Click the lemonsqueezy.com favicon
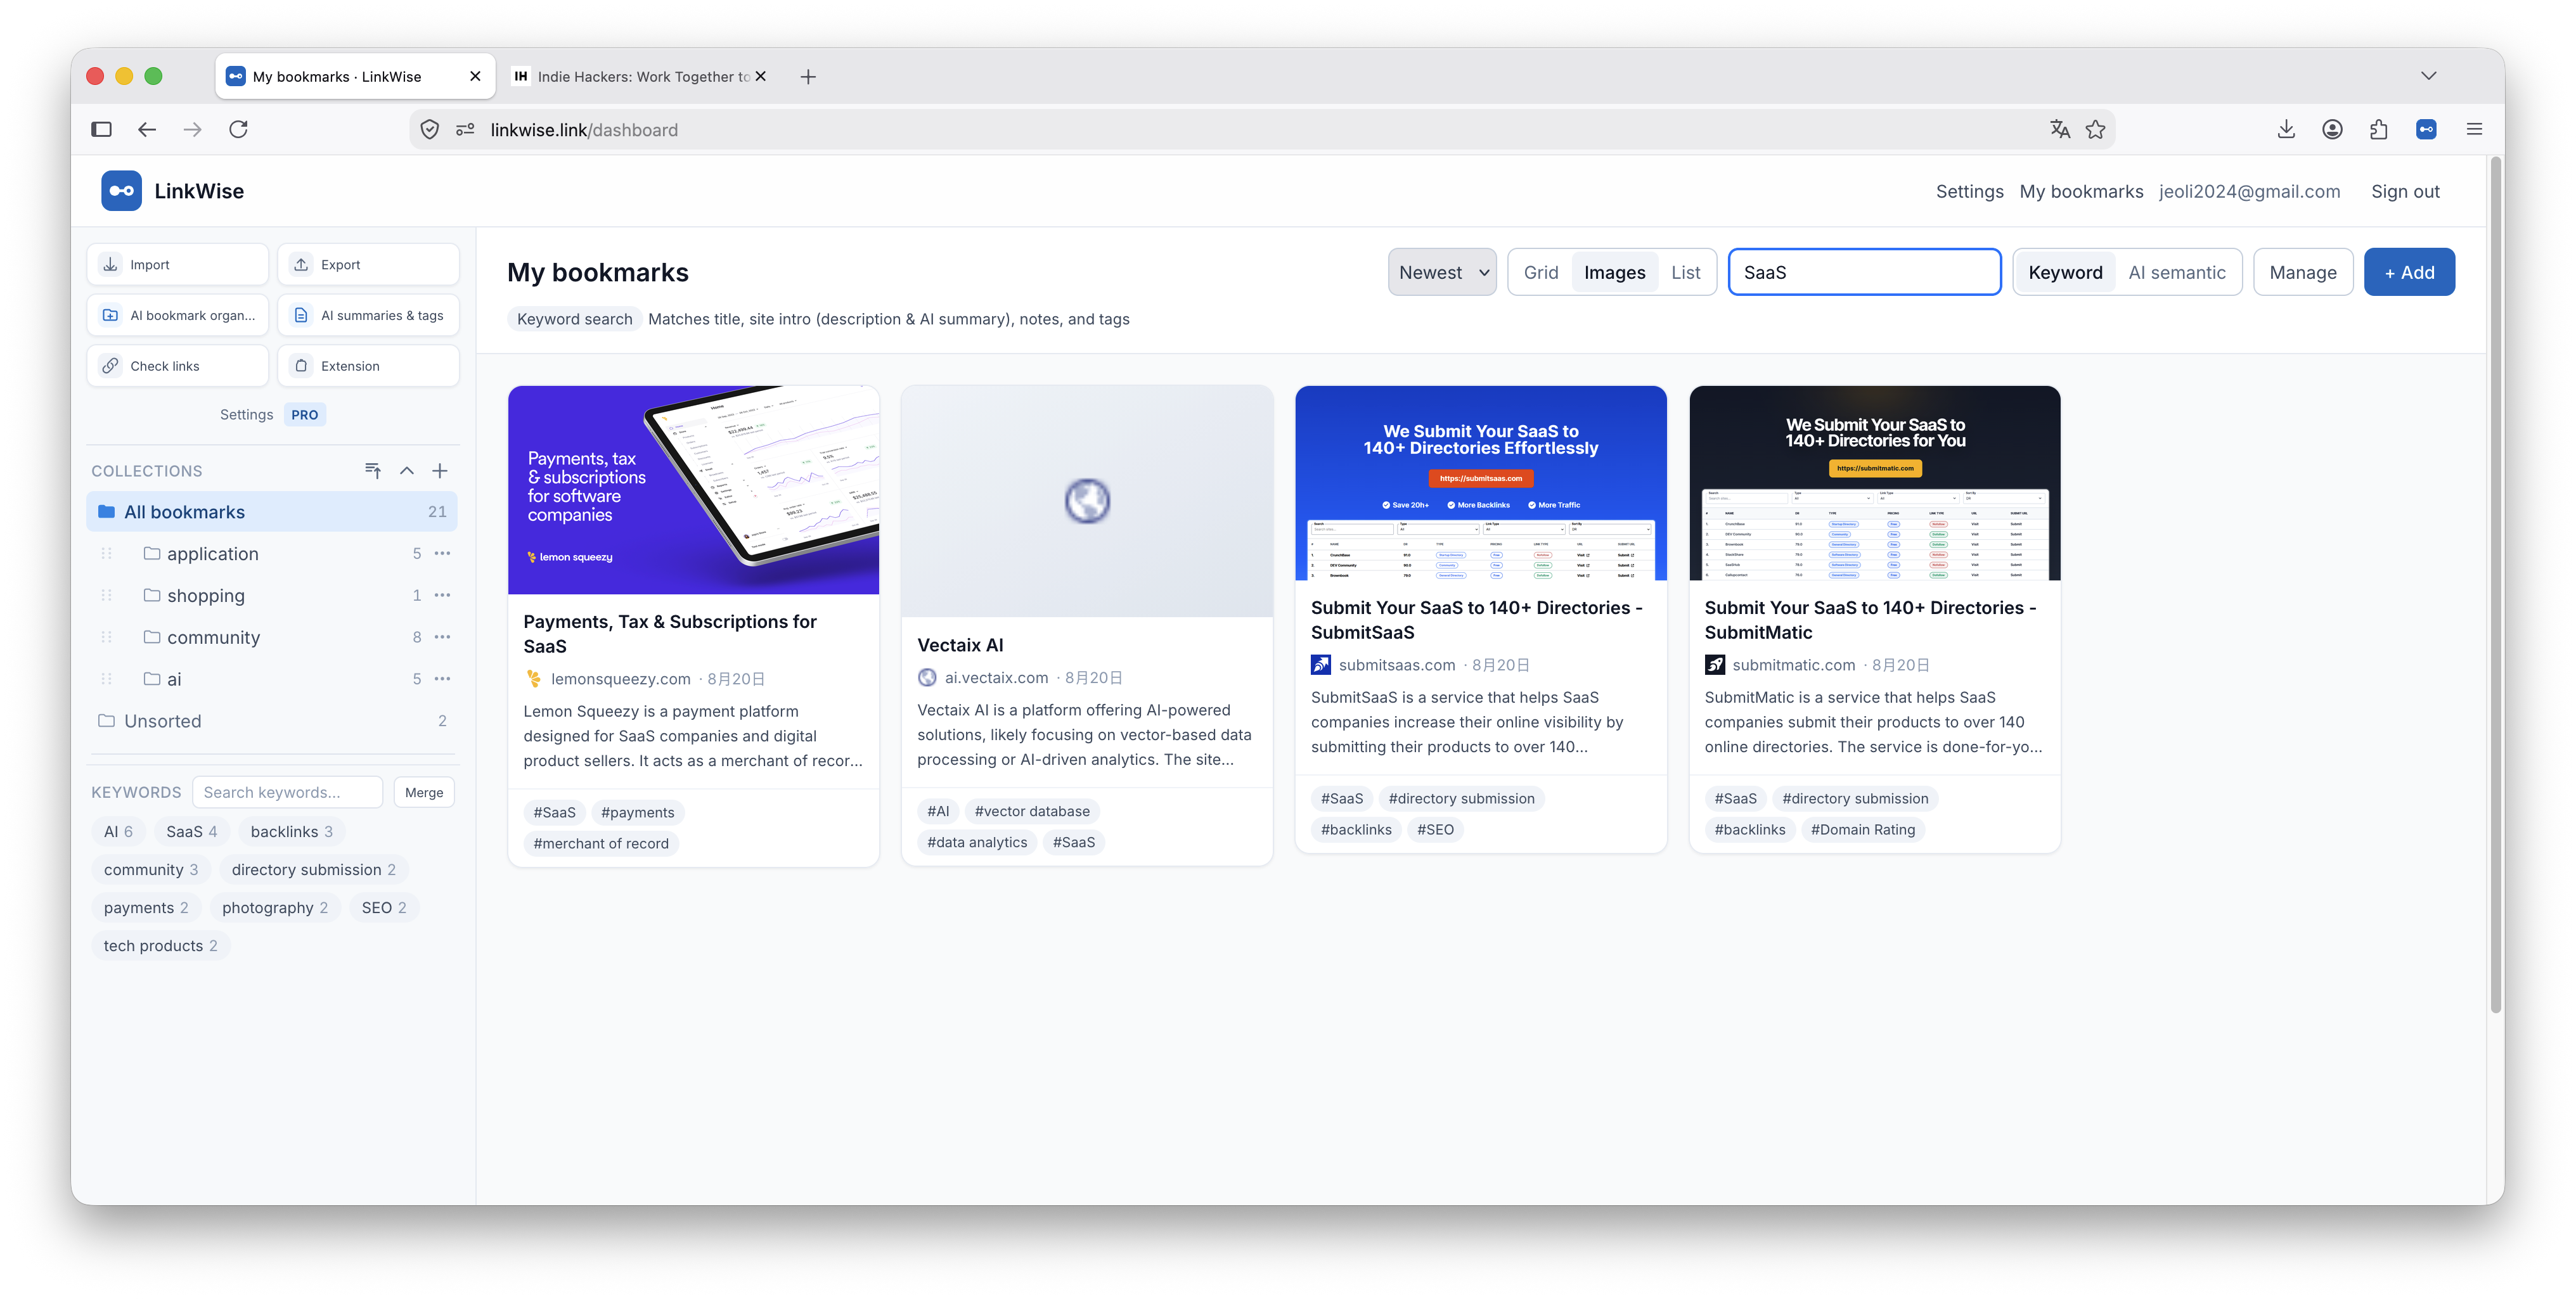The width and height of the screenshot is (2576, 1299). [x=534, y=679]
